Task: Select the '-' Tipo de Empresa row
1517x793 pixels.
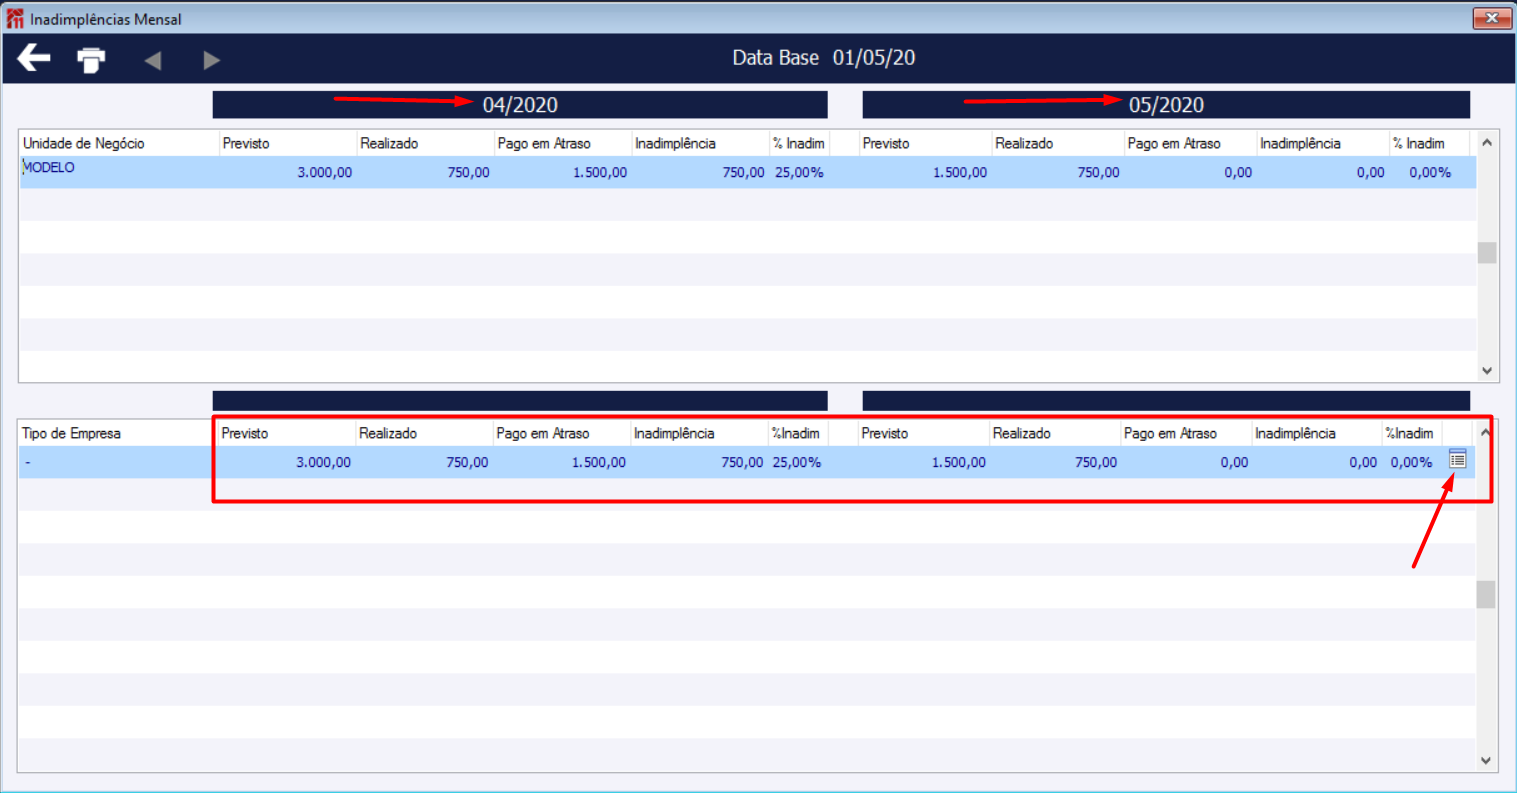Action: coord(746,462)
